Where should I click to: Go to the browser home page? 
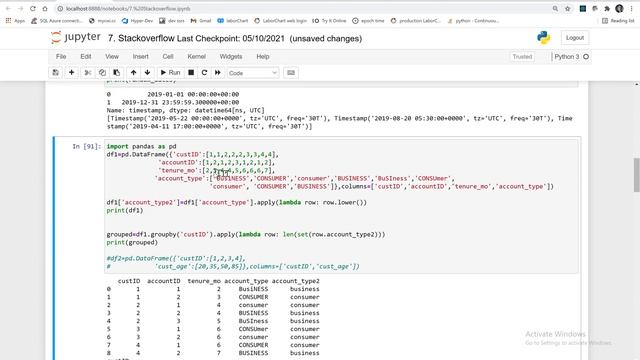[45, 9]
